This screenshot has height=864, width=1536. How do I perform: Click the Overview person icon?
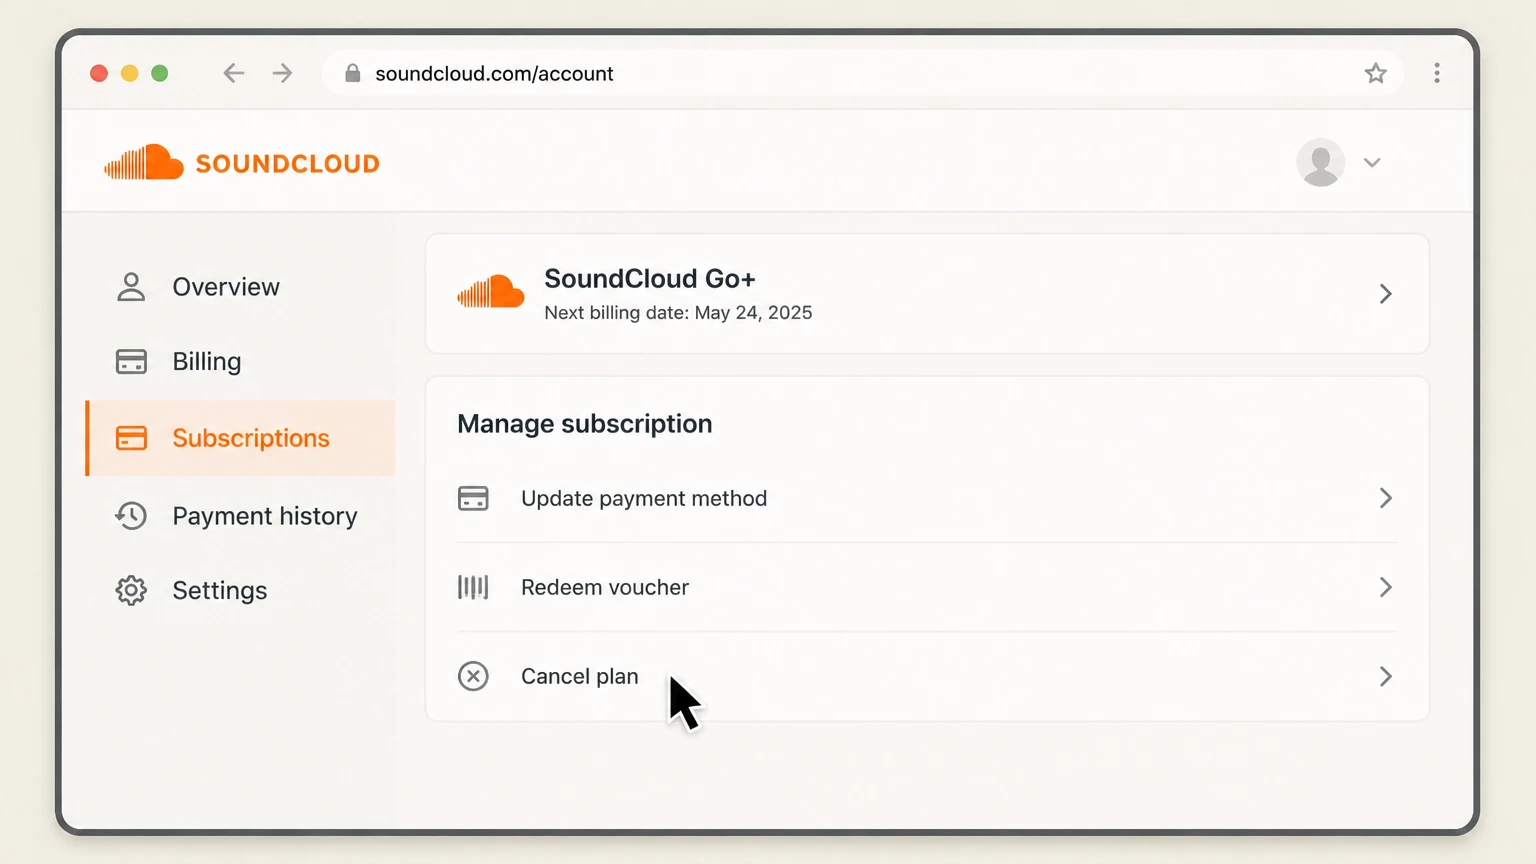coord(131,287)
